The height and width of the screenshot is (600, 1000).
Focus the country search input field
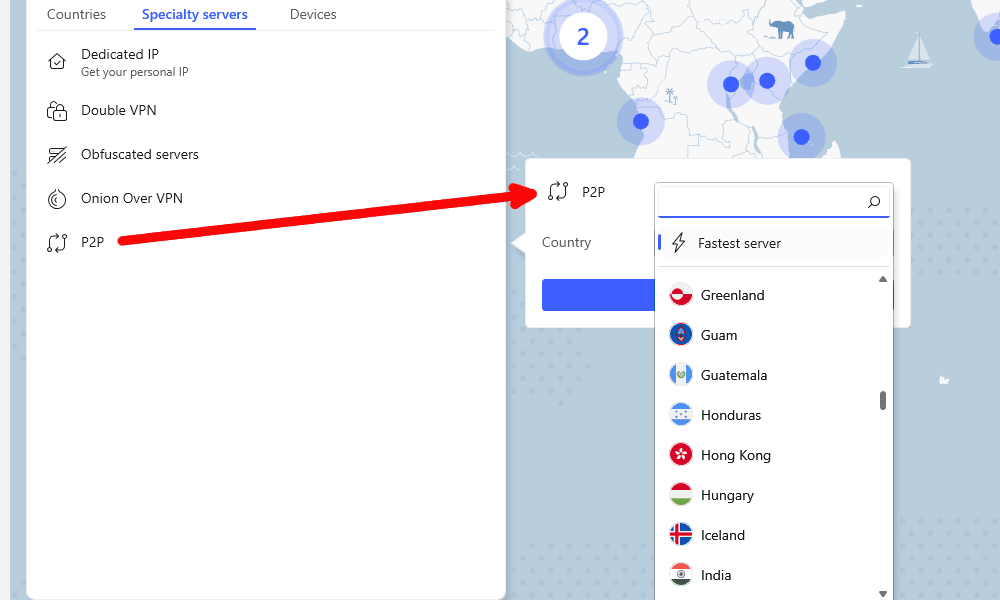[762, 201]
